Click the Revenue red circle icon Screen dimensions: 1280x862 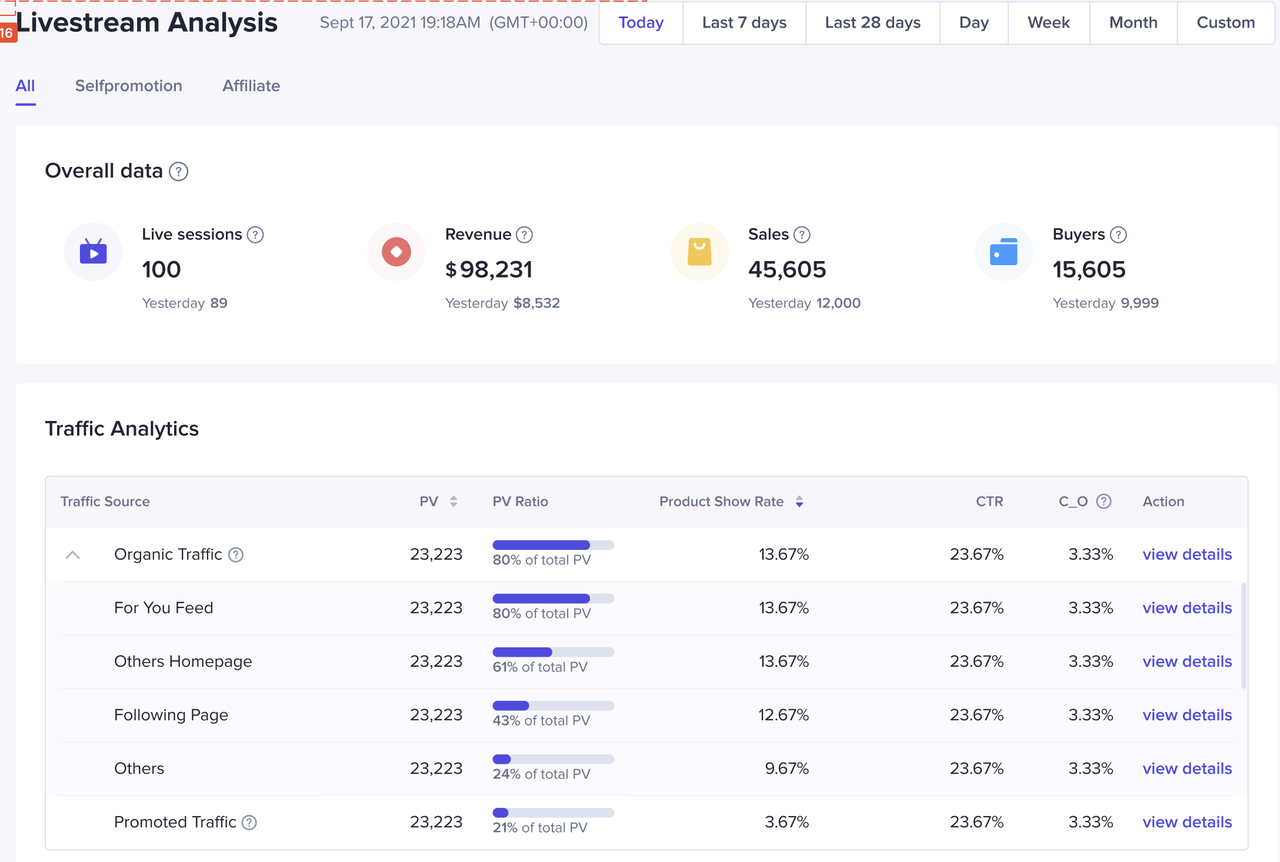click(x=396, y=252)
